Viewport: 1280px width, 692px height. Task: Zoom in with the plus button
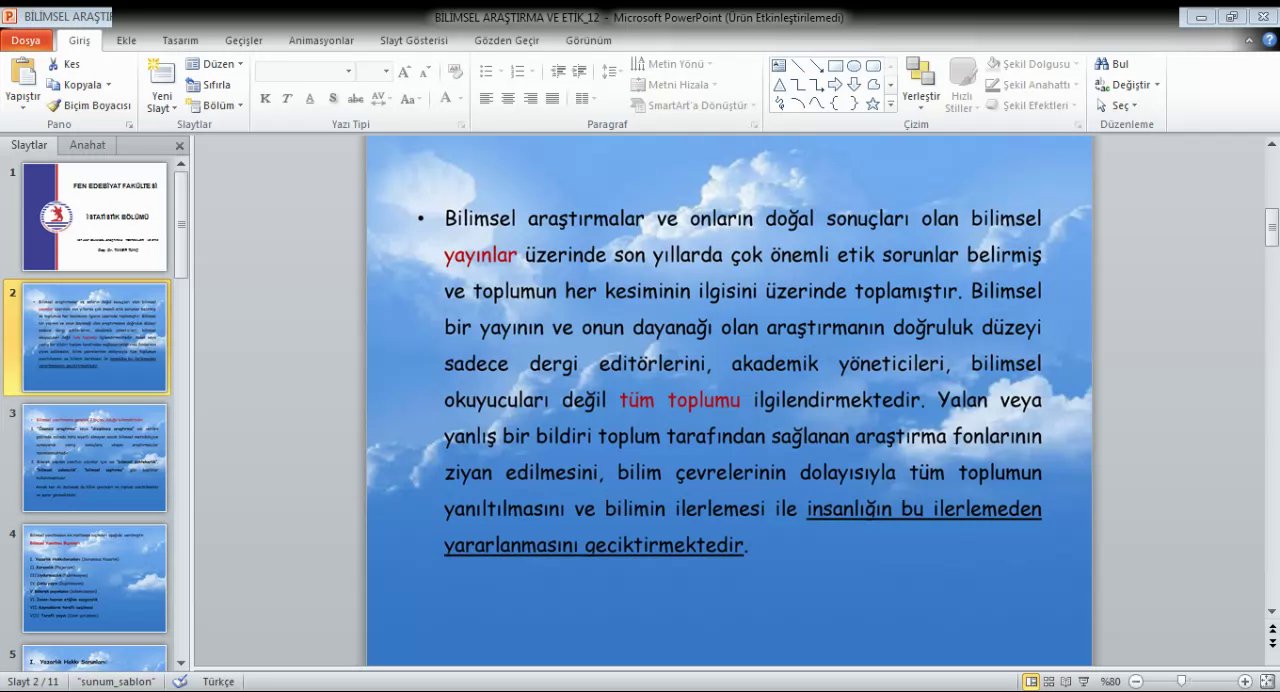[1245, 681]
